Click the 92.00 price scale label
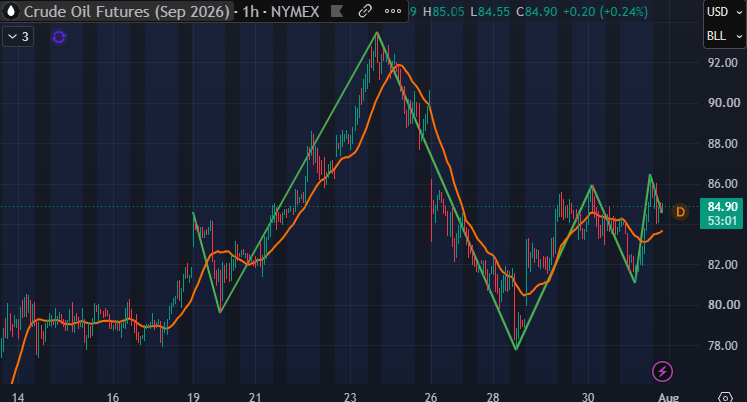Image resolution: width=747 pixels, height=402 pixels. [x=724, y=62]
